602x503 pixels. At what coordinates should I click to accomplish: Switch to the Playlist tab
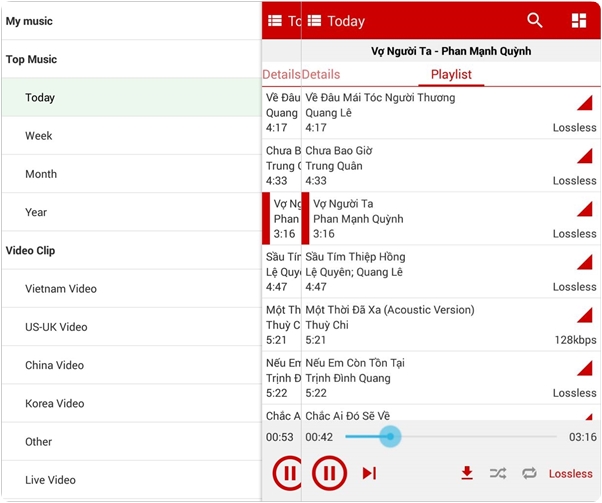point(451,75)
